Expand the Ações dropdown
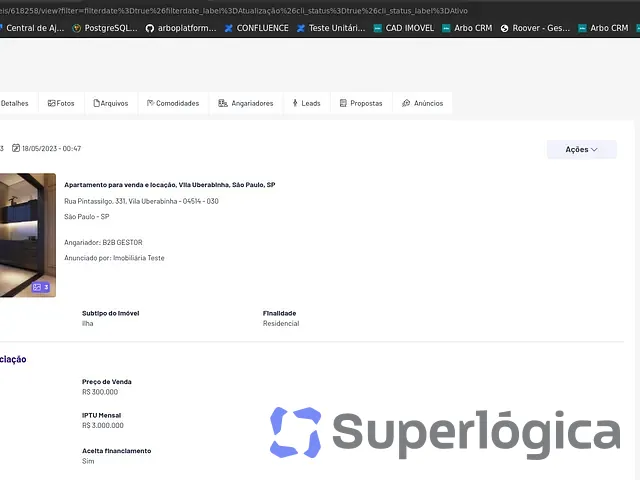640x480 pixels. pyautogui.click(x=582, y=149)
